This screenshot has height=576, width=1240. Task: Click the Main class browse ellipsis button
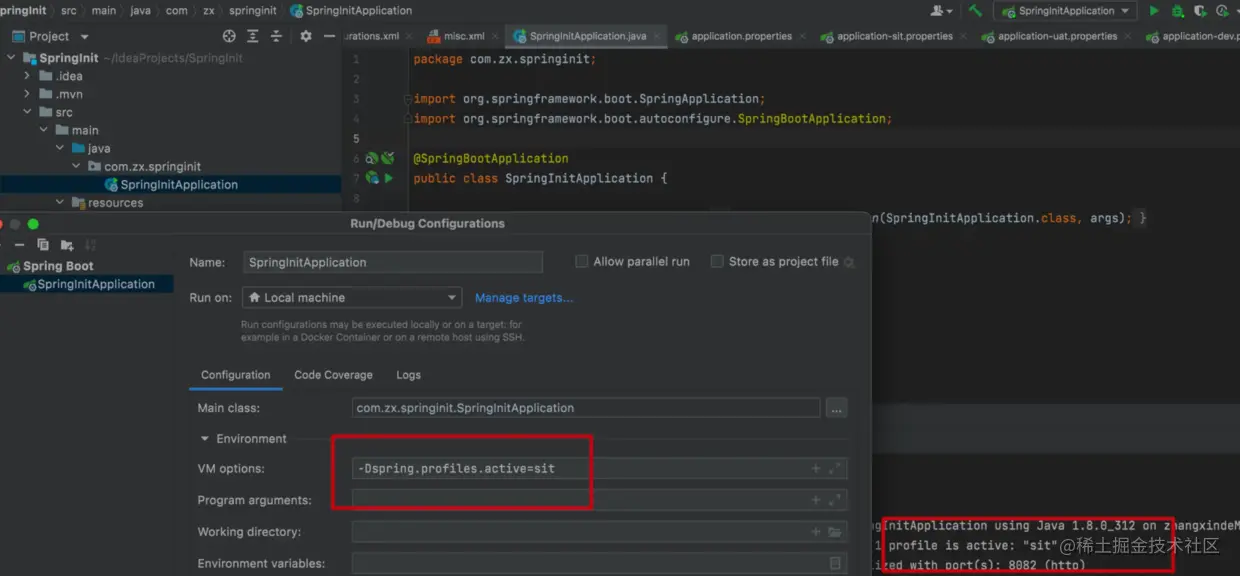click(x=837, y=408)
